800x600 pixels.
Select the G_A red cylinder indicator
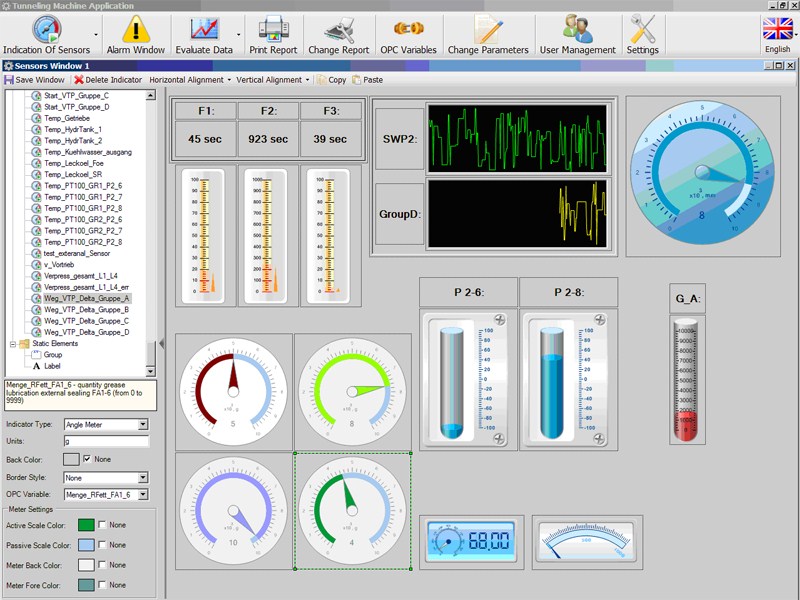[x=687, y=379]
